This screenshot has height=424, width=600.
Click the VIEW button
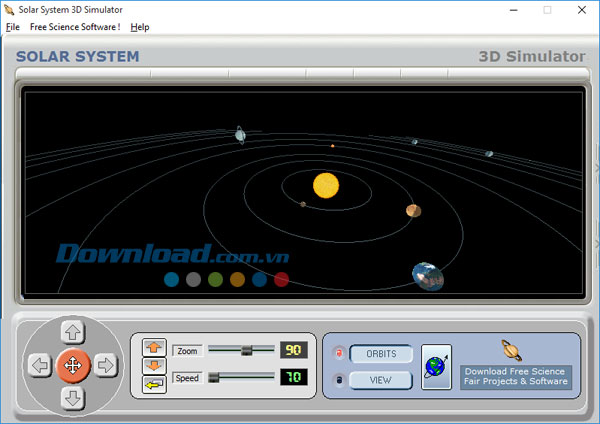pos(381,380)
